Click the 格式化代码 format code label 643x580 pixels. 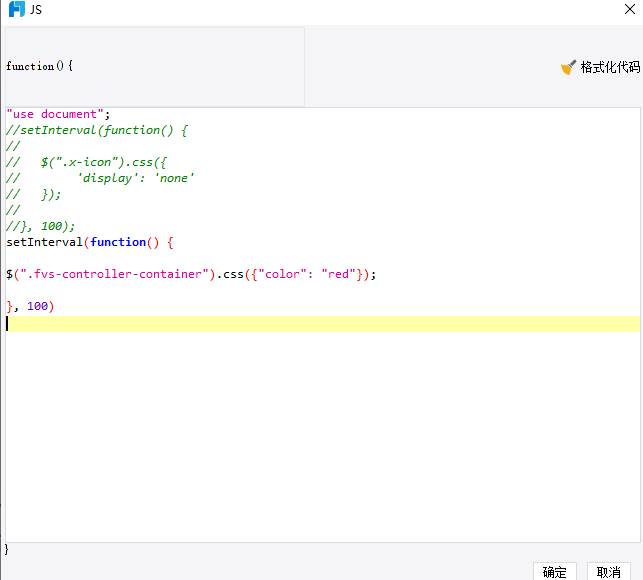click(x=610, y=67)
